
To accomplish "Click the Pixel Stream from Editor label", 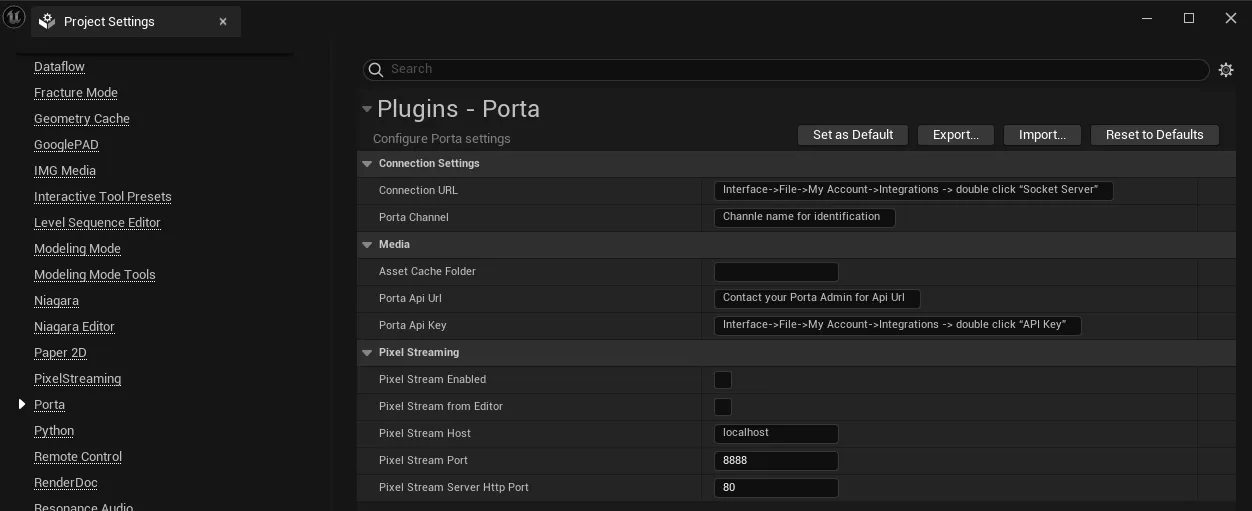I will [x=441, y=406].
